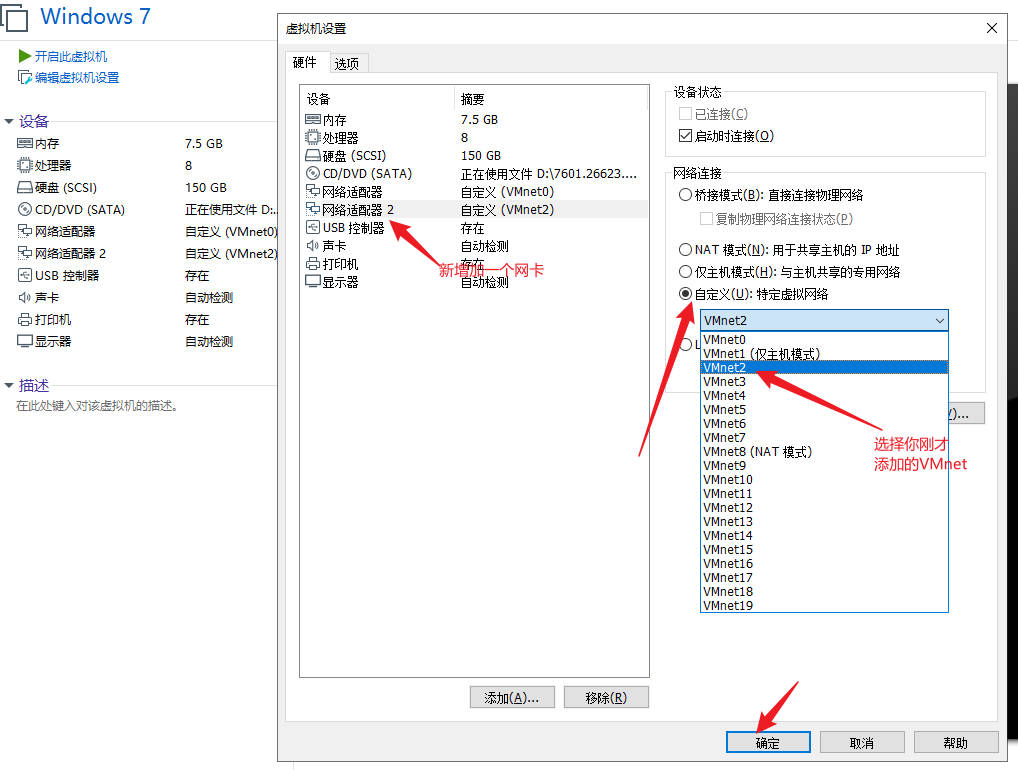Open the VMnet2 combo box dropdown arrow
Viewport: 1018px width, 770px height.
coord(939,321)
